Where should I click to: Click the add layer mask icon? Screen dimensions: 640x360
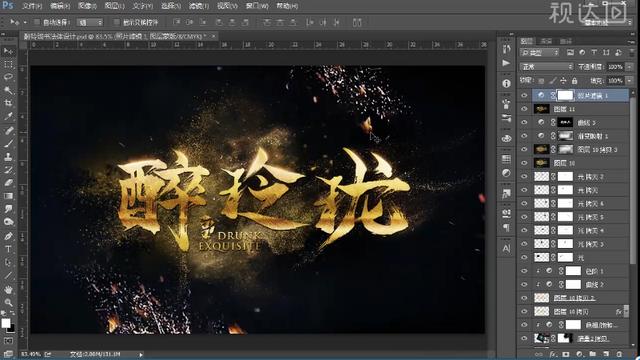(566, 354)
